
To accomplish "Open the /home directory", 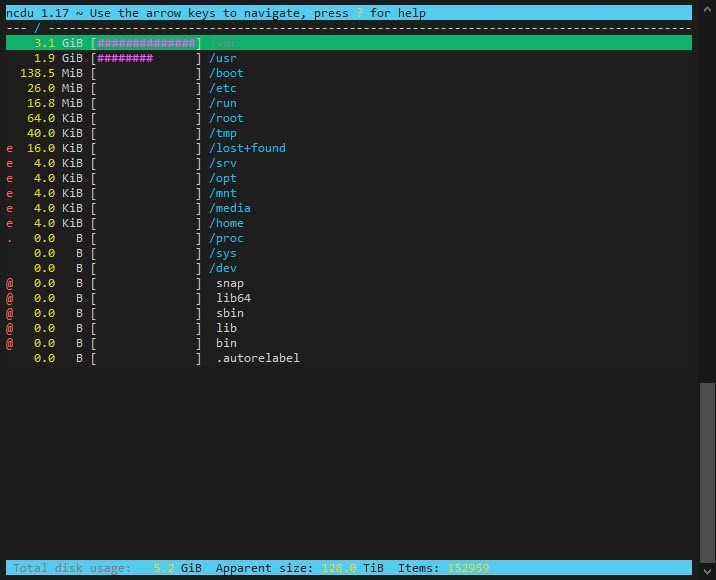I will point(226,223).
